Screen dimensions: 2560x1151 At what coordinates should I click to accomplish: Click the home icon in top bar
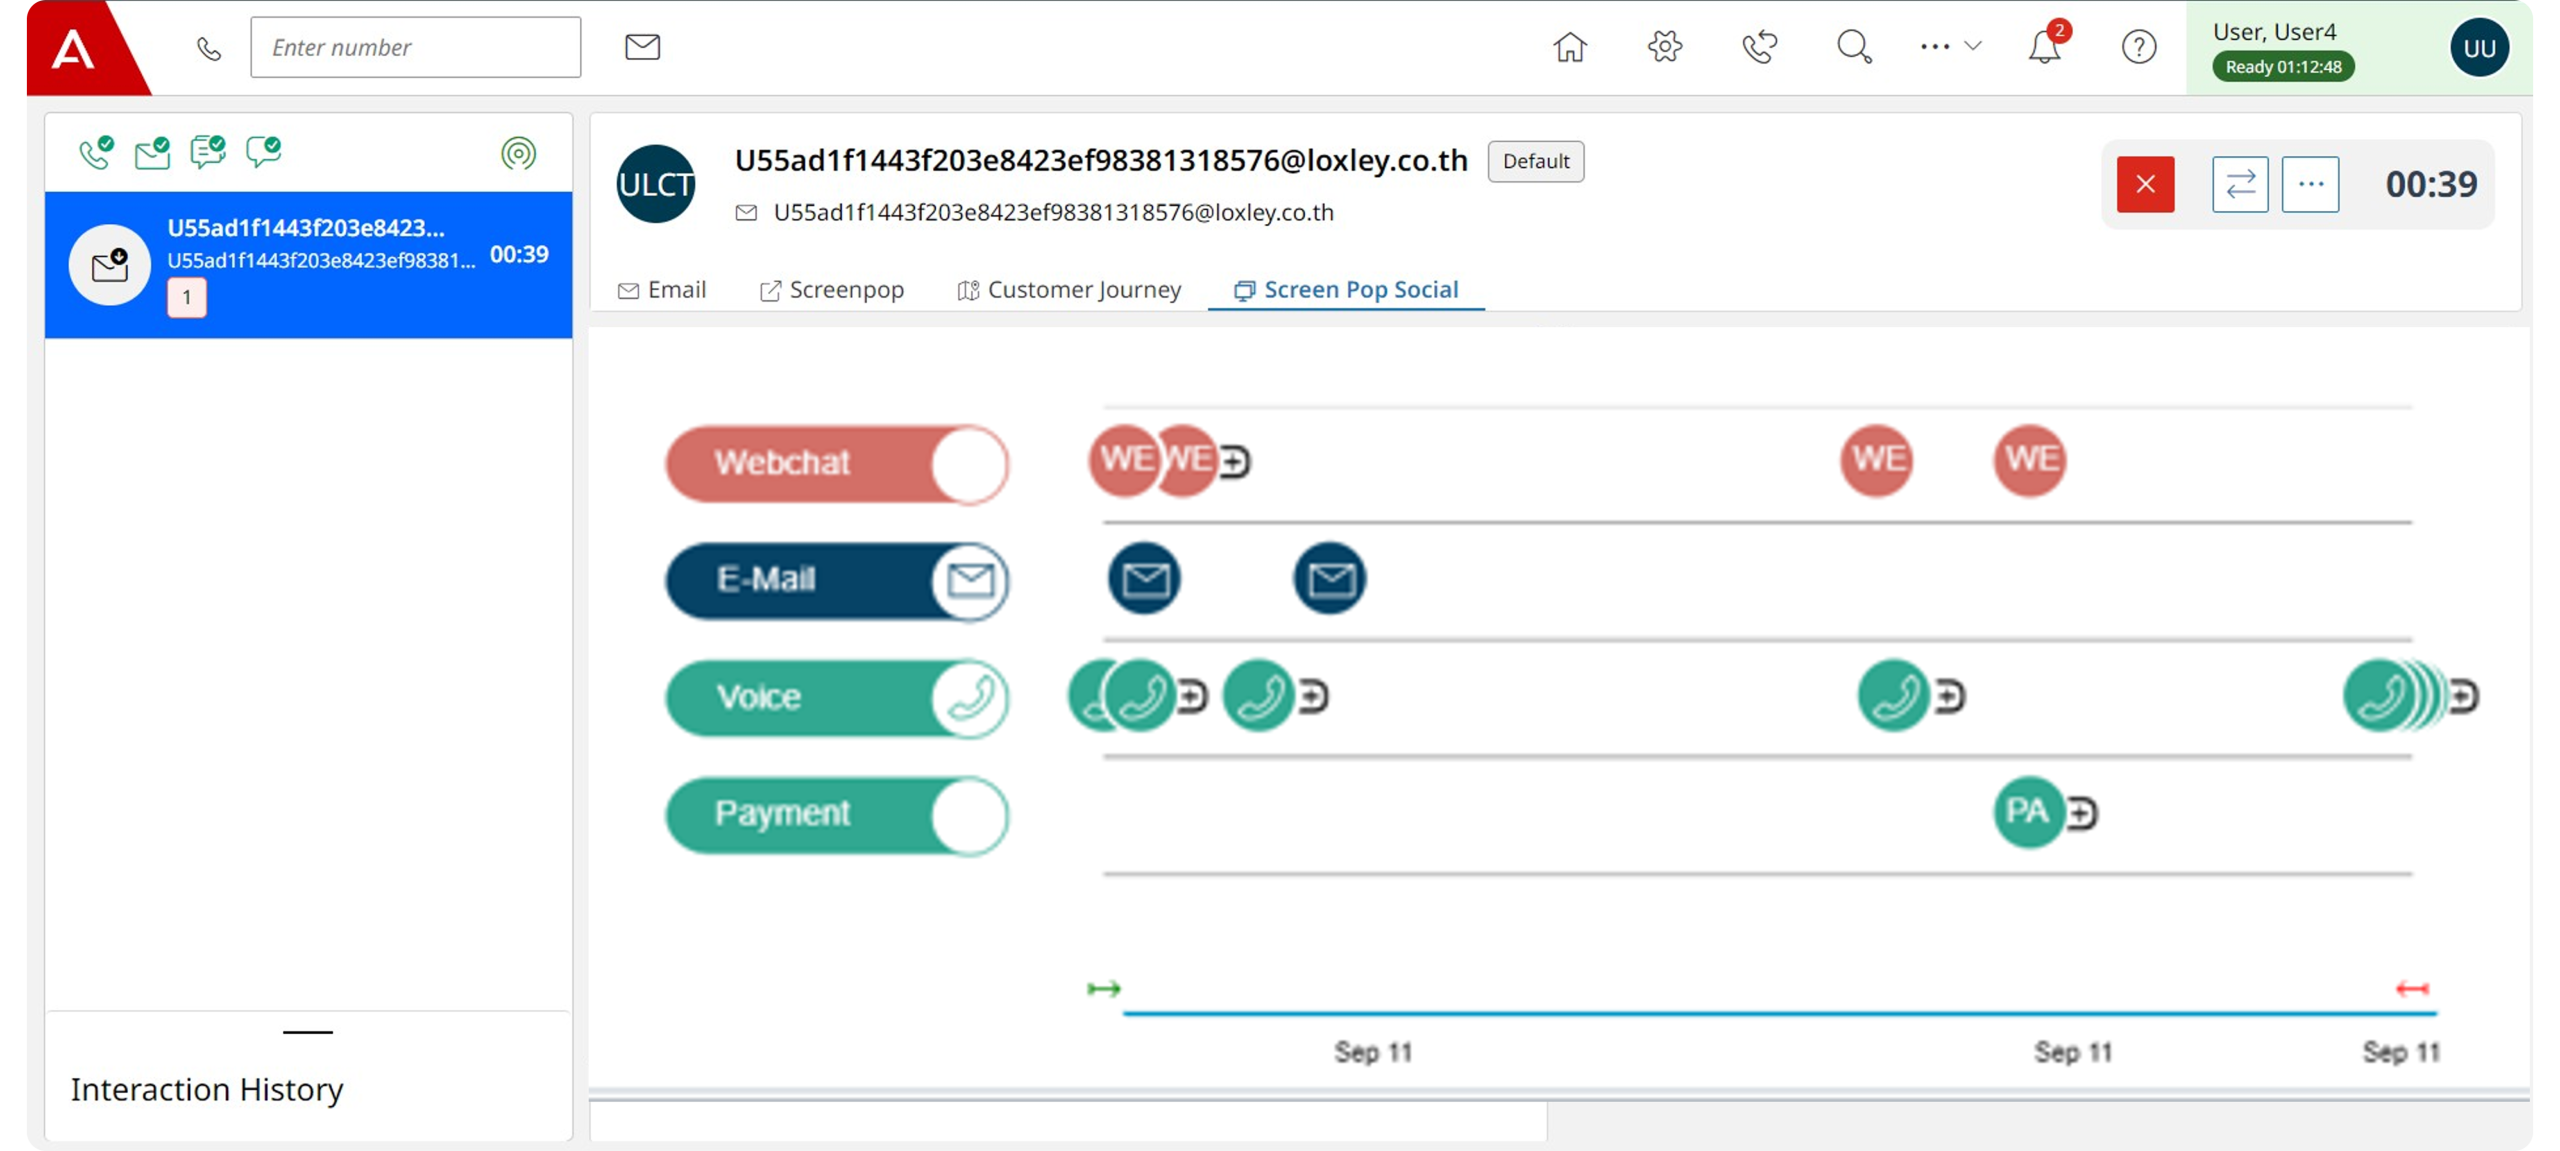(1569, 47)
